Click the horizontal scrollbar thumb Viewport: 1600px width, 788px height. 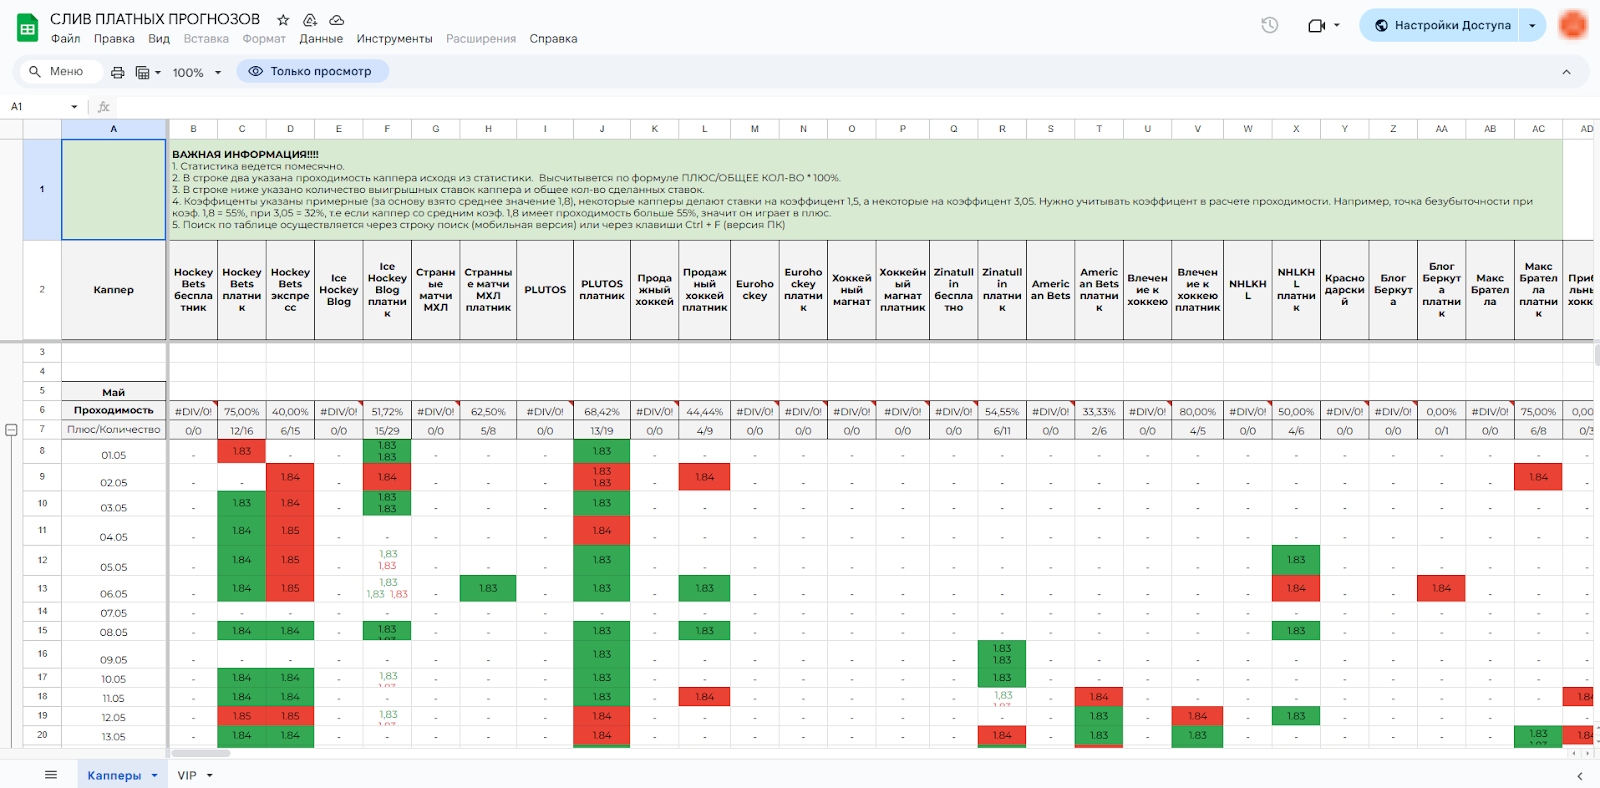click(x=200, y=753)
